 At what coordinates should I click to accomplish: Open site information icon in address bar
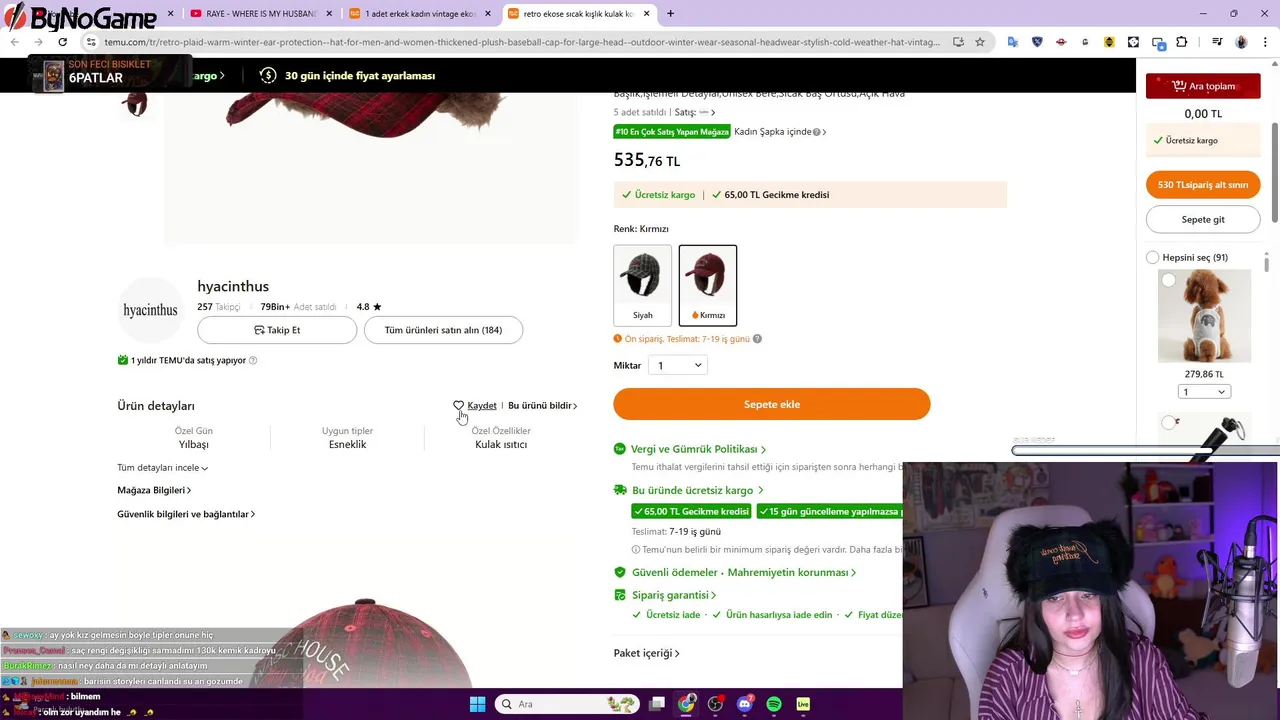(x=91, y=42)
